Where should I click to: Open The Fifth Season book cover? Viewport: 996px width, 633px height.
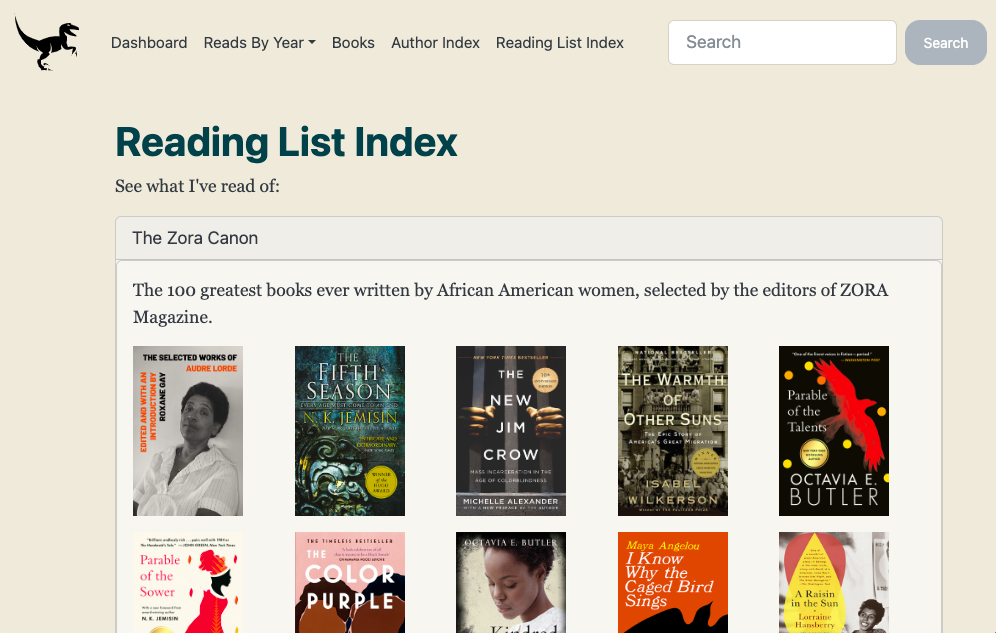coord(349,430)
